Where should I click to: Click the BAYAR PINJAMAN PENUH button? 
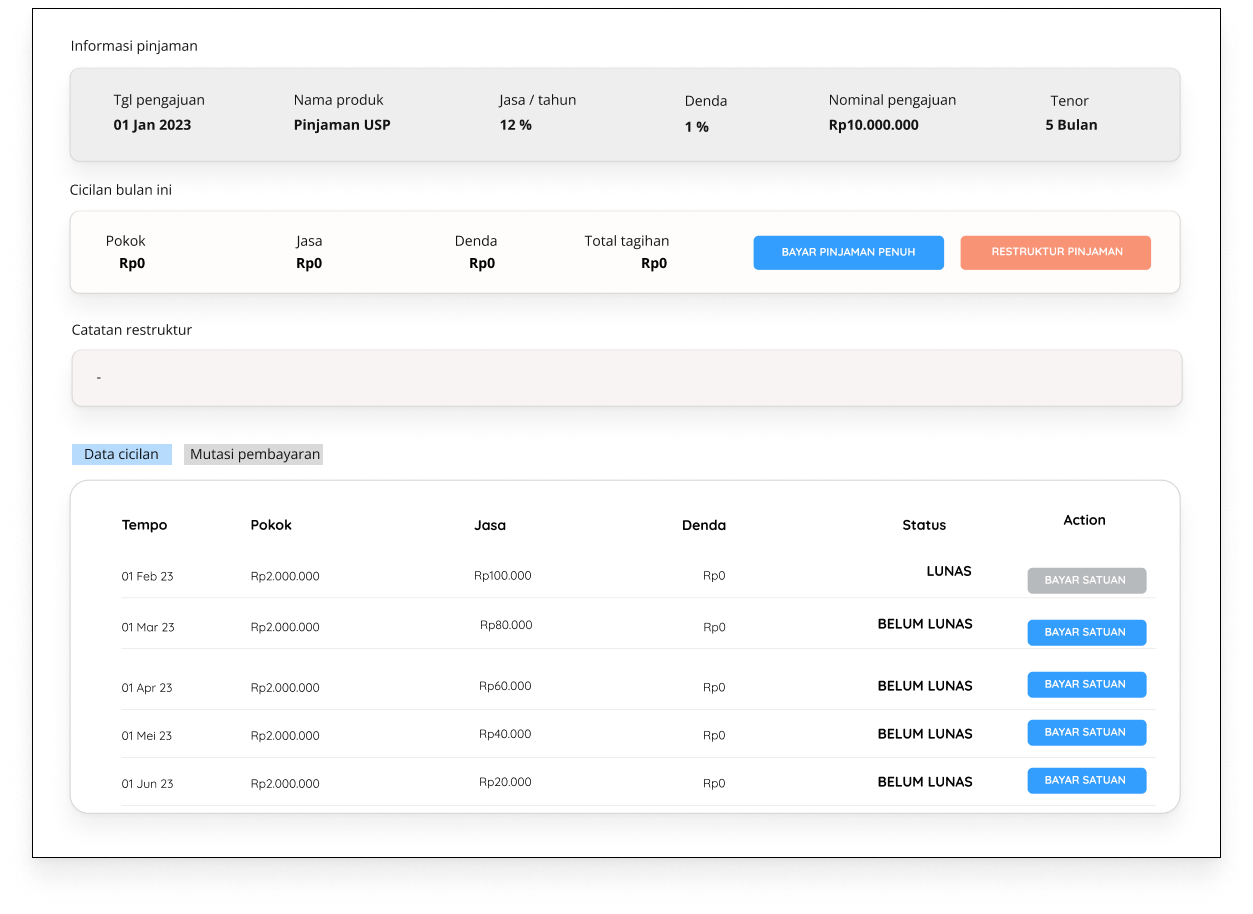point(848,252)
